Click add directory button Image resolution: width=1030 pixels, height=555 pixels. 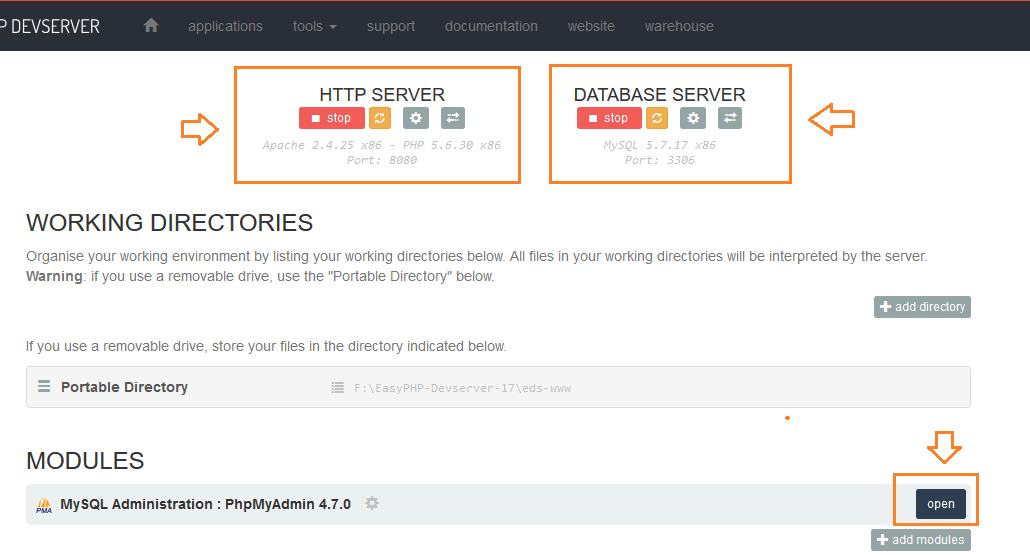pyautogui.click(x=922, y=307)
